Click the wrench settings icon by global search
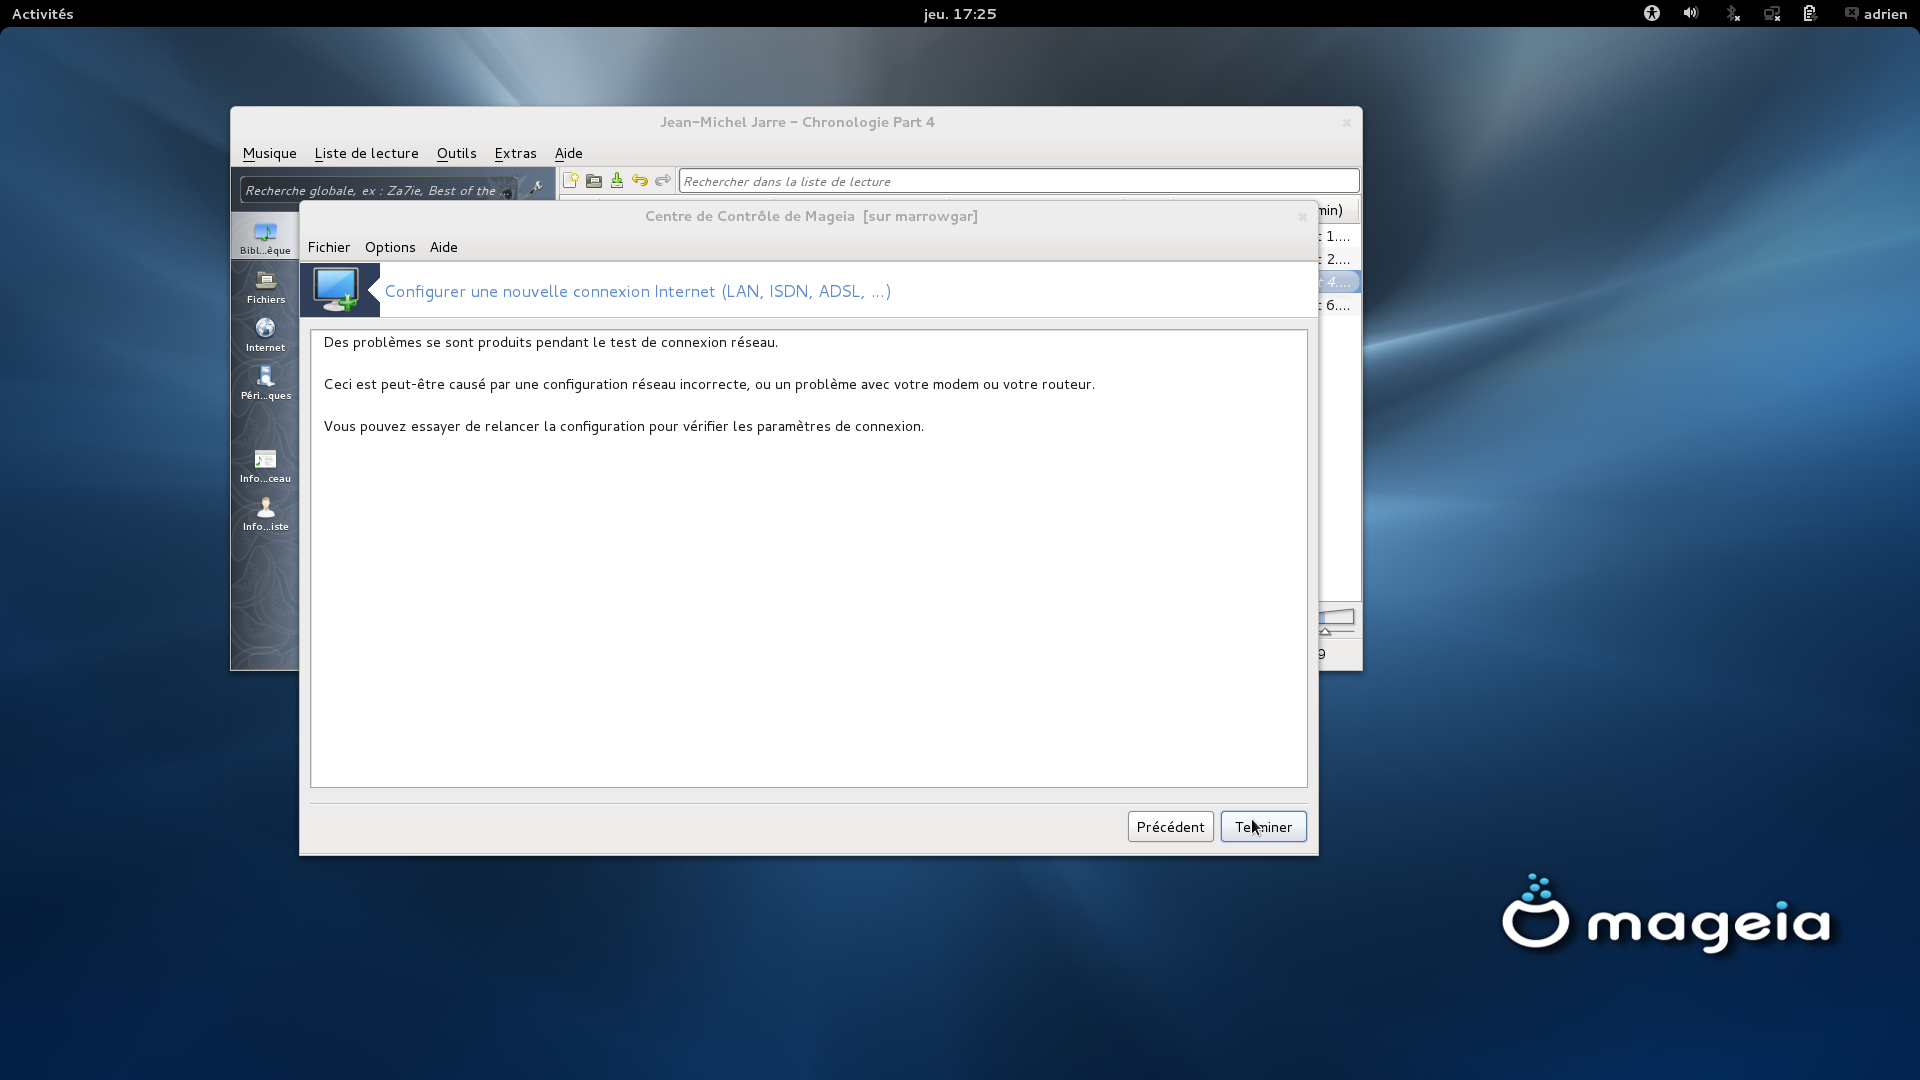Screen dimensions: 1920x1080 pyautogui.click(x=536, y=188)
